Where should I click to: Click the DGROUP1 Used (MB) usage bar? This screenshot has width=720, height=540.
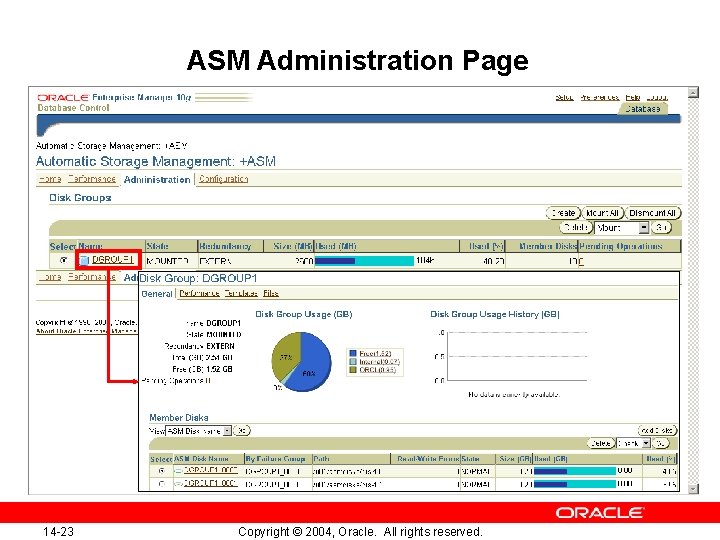(364, 261)
